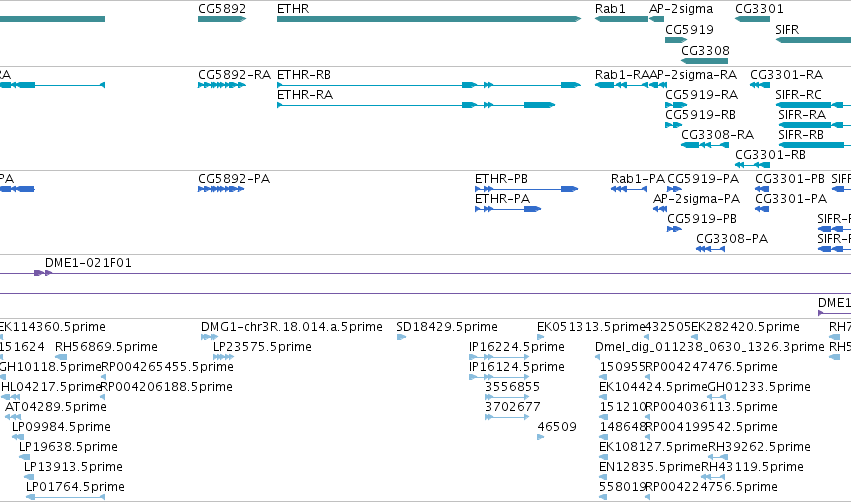The image size is (851, 502).
Task: Open protein Rab1-PA
Action: [x=638, y=179]
